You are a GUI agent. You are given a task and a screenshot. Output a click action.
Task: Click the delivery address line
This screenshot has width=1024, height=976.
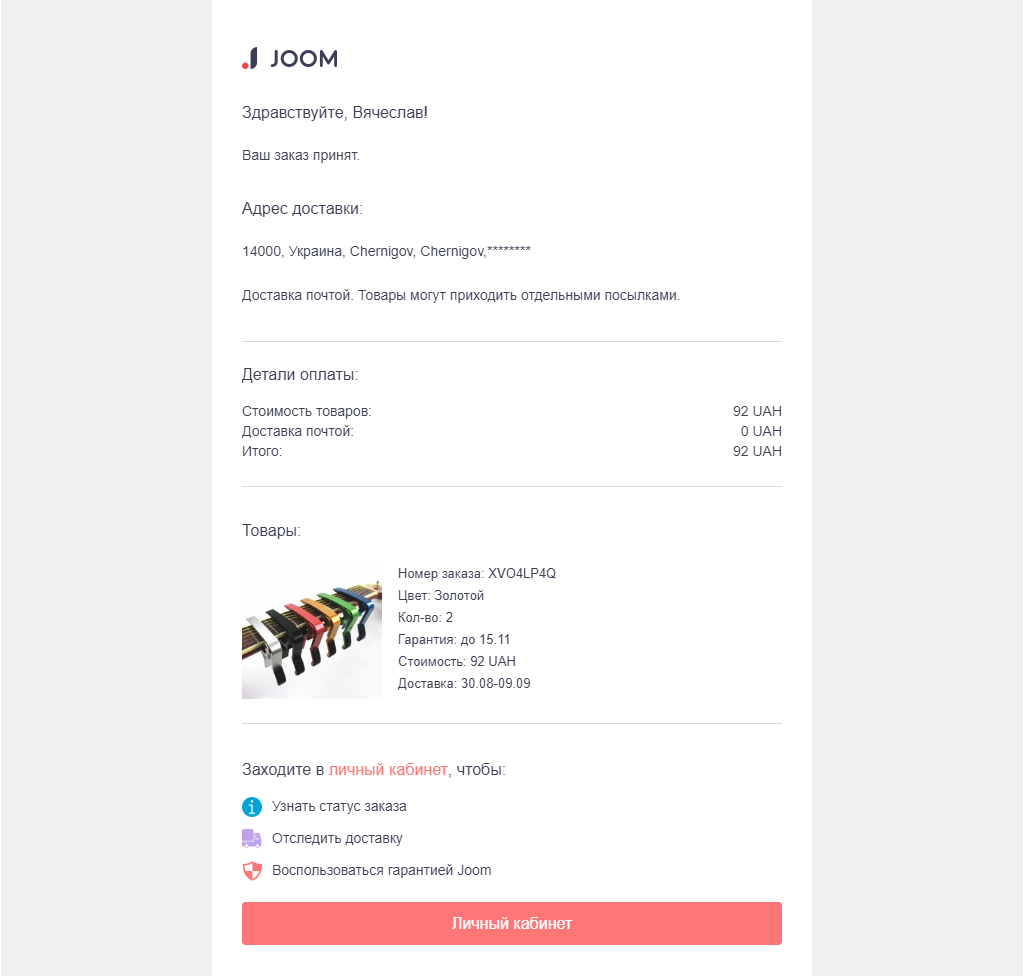pos(386,251)
